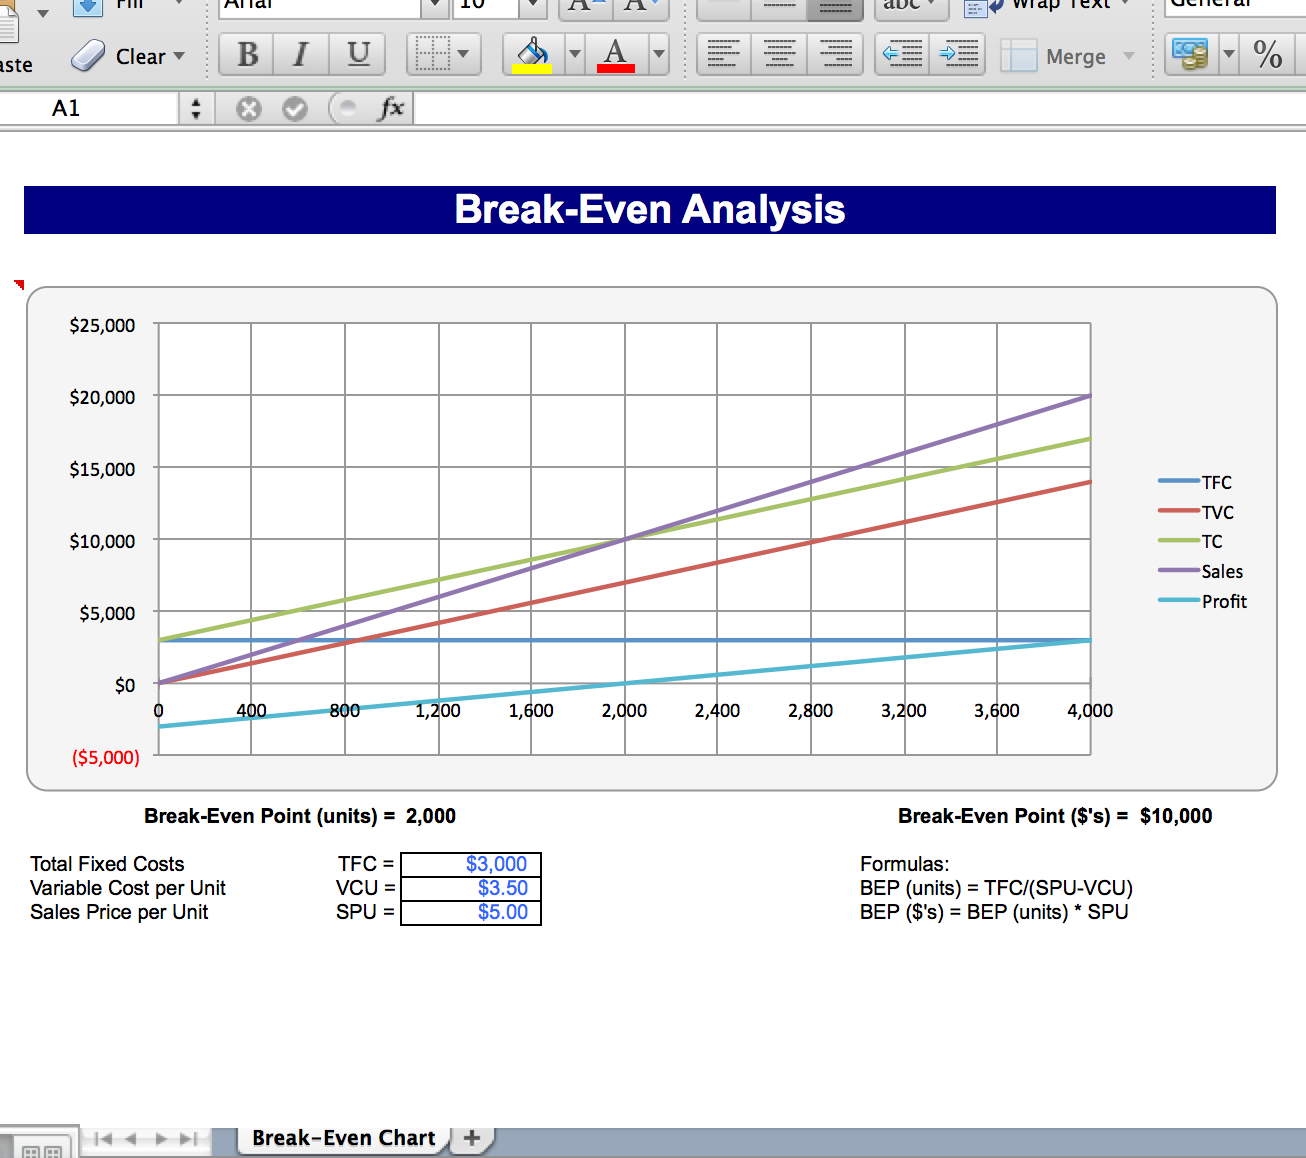Screen dimensions: 1306x1158
Task: Open the Clear dropdown arrow
Action: click(x=179, y=56)
